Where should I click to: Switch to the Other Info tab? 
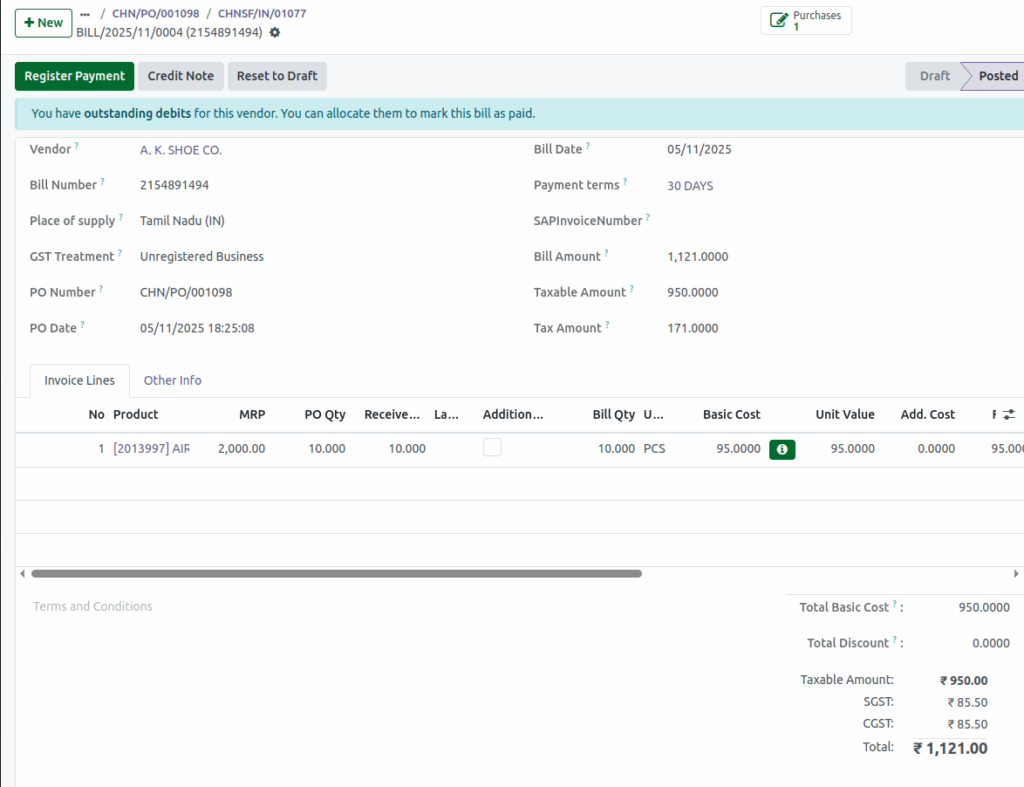pyautogui.click(x=172, y=380)
